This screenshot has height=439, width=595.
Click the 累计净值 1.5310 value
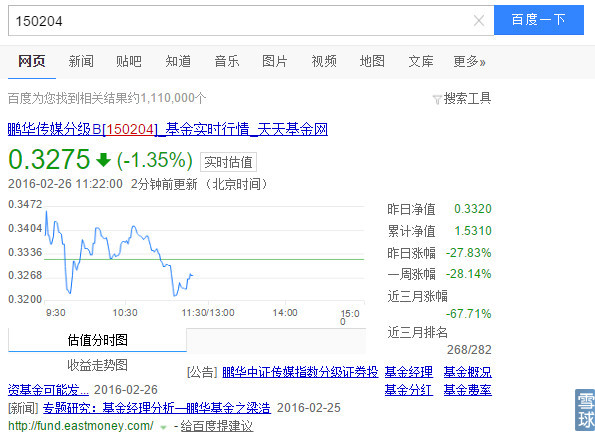(x=473, y=231)
